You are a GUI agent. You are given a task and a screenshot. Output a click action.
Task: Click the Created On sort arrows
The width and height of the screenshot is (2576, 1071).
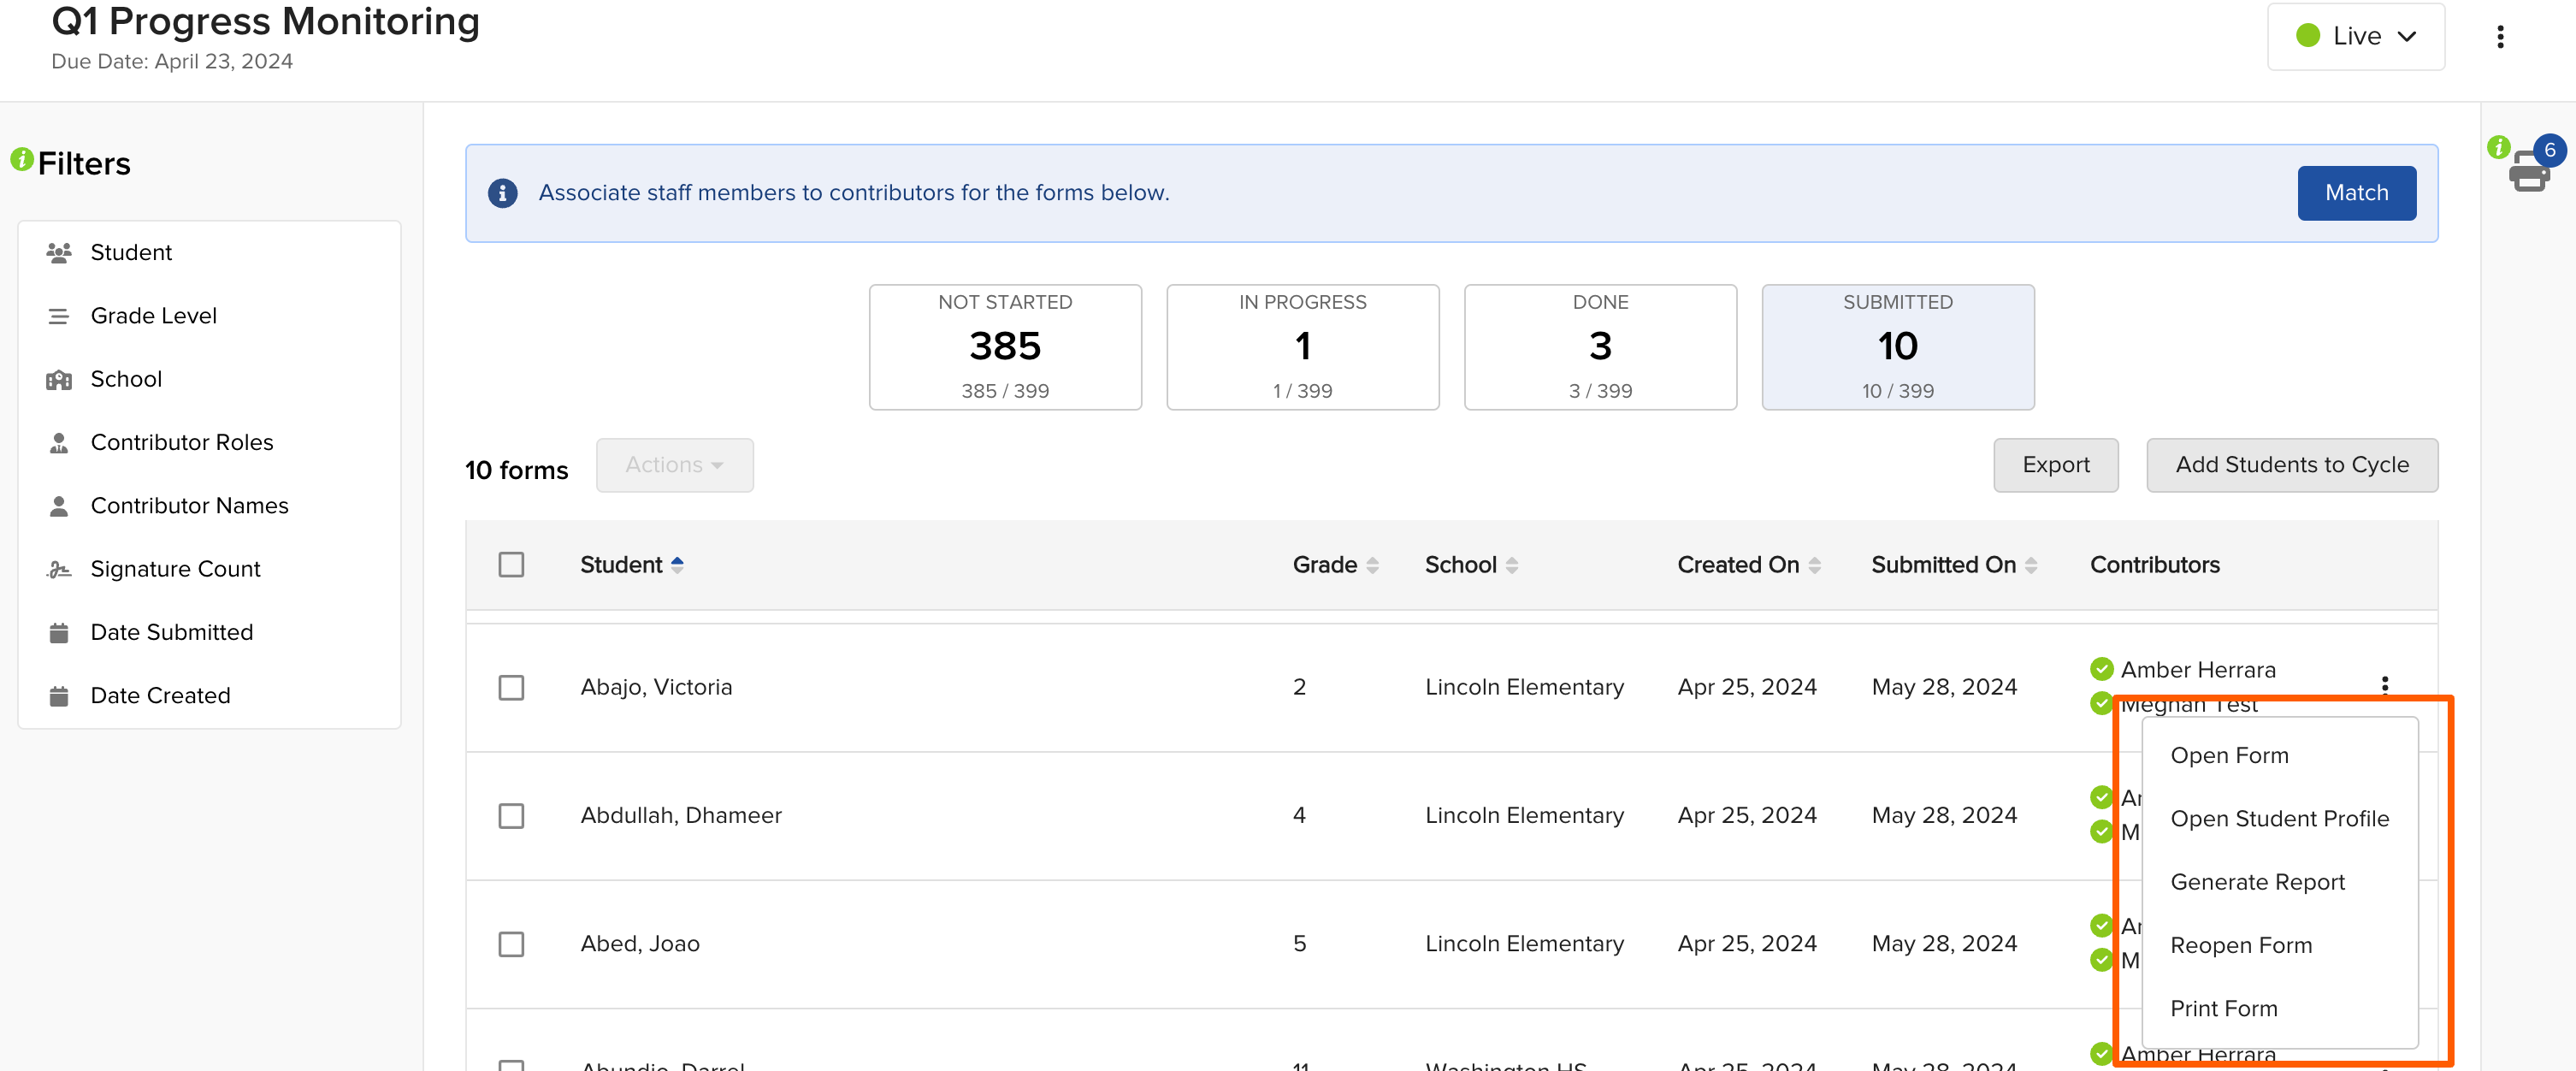pos(1814,566)
